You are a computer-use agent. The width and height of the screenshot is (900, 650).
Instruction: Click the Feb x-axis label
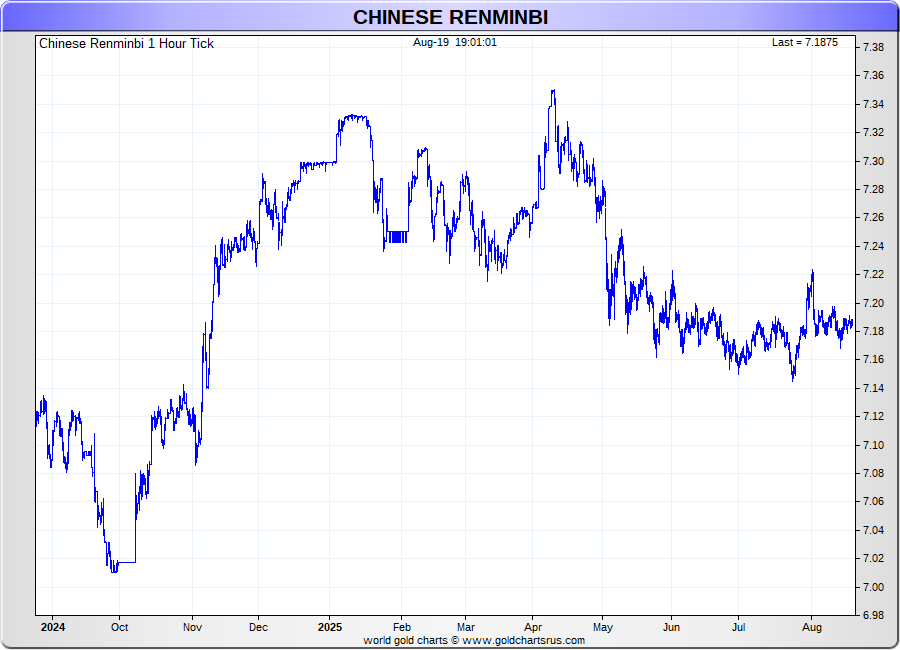pos(402,627)
